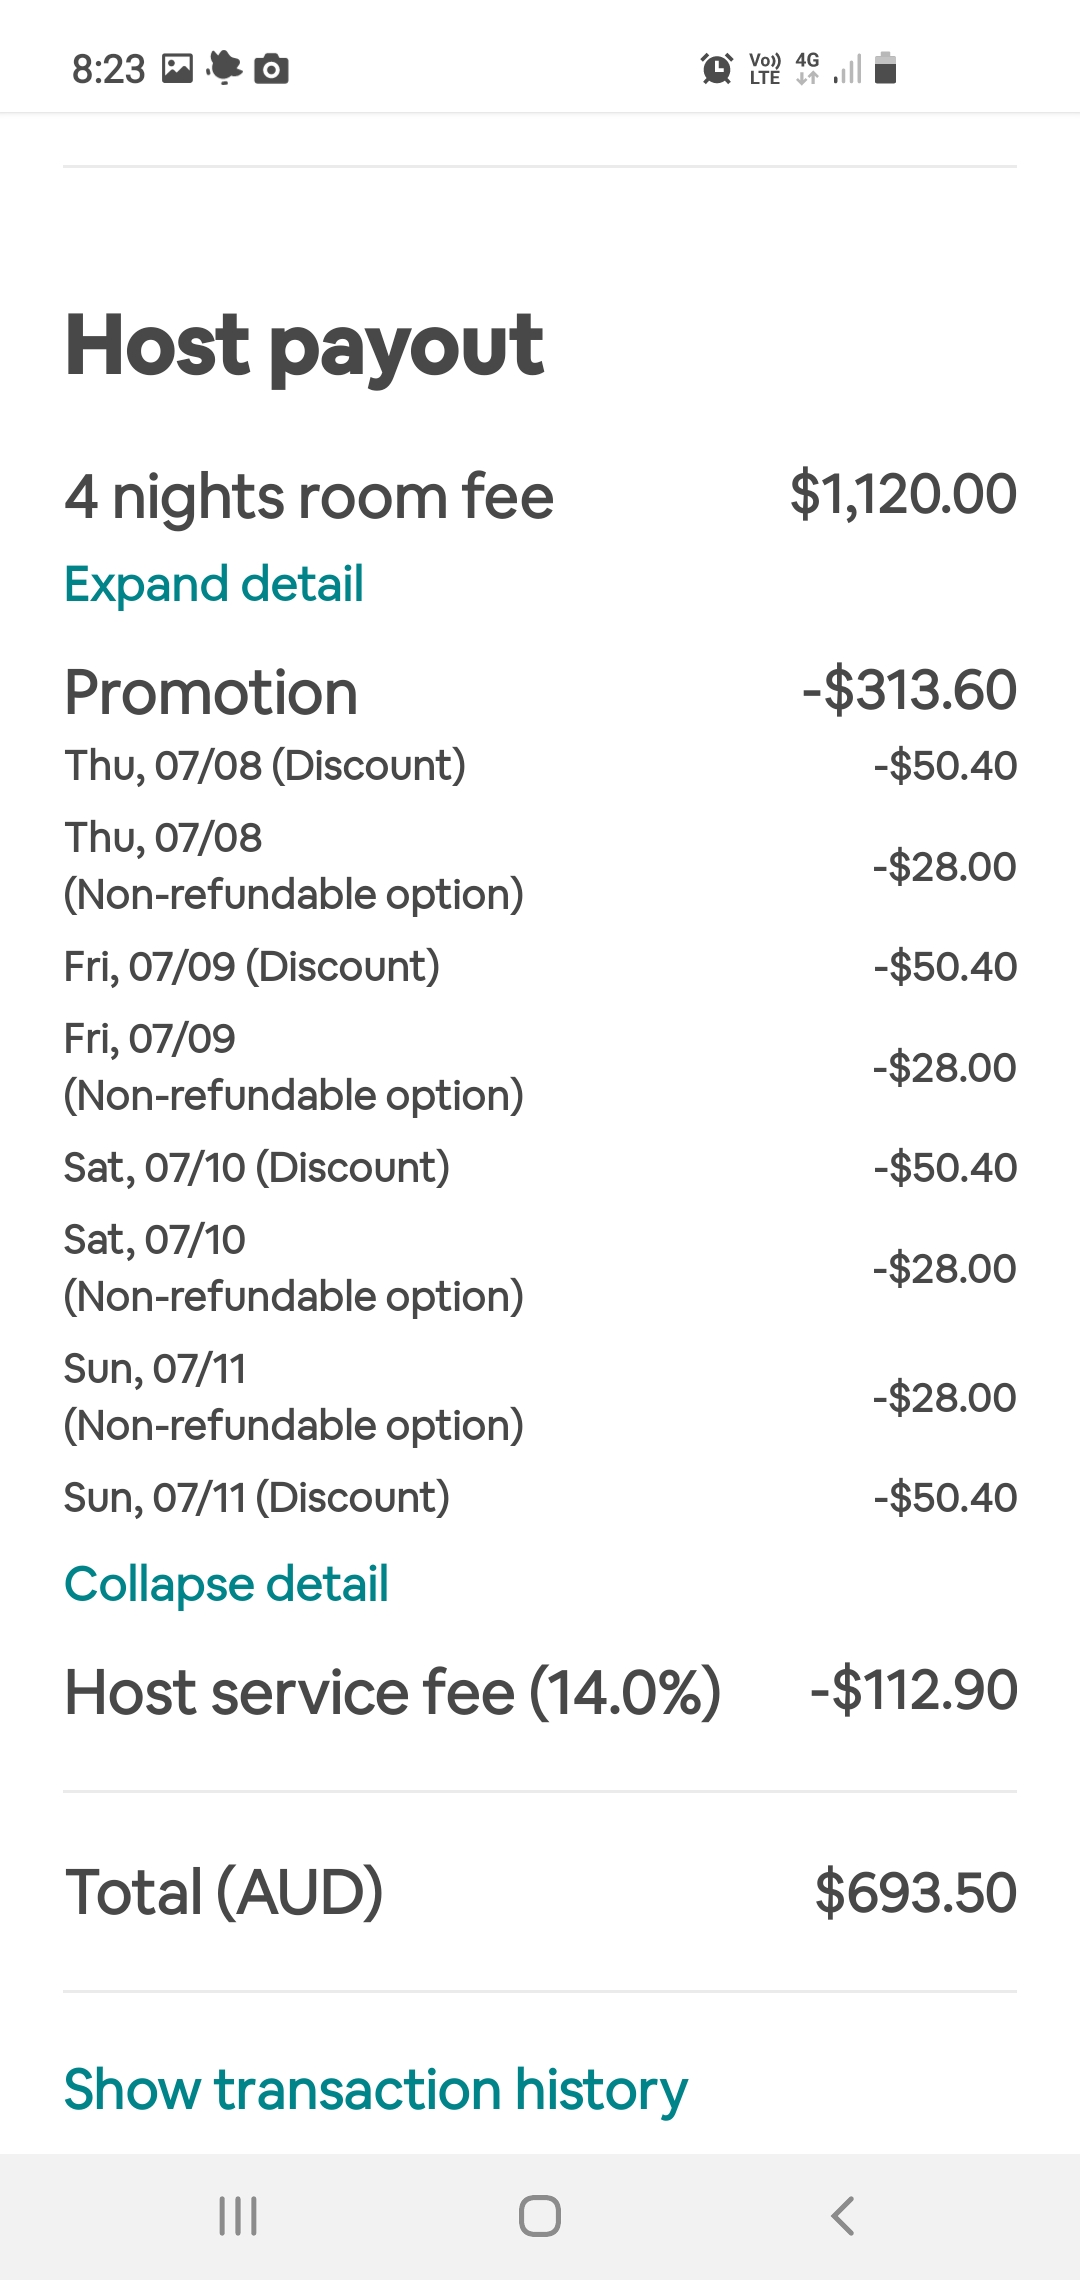This screenshot has width=1080, height=2280.
Task: Tap the Host service fee (14.0%) row
Action: click(540, 1691)
